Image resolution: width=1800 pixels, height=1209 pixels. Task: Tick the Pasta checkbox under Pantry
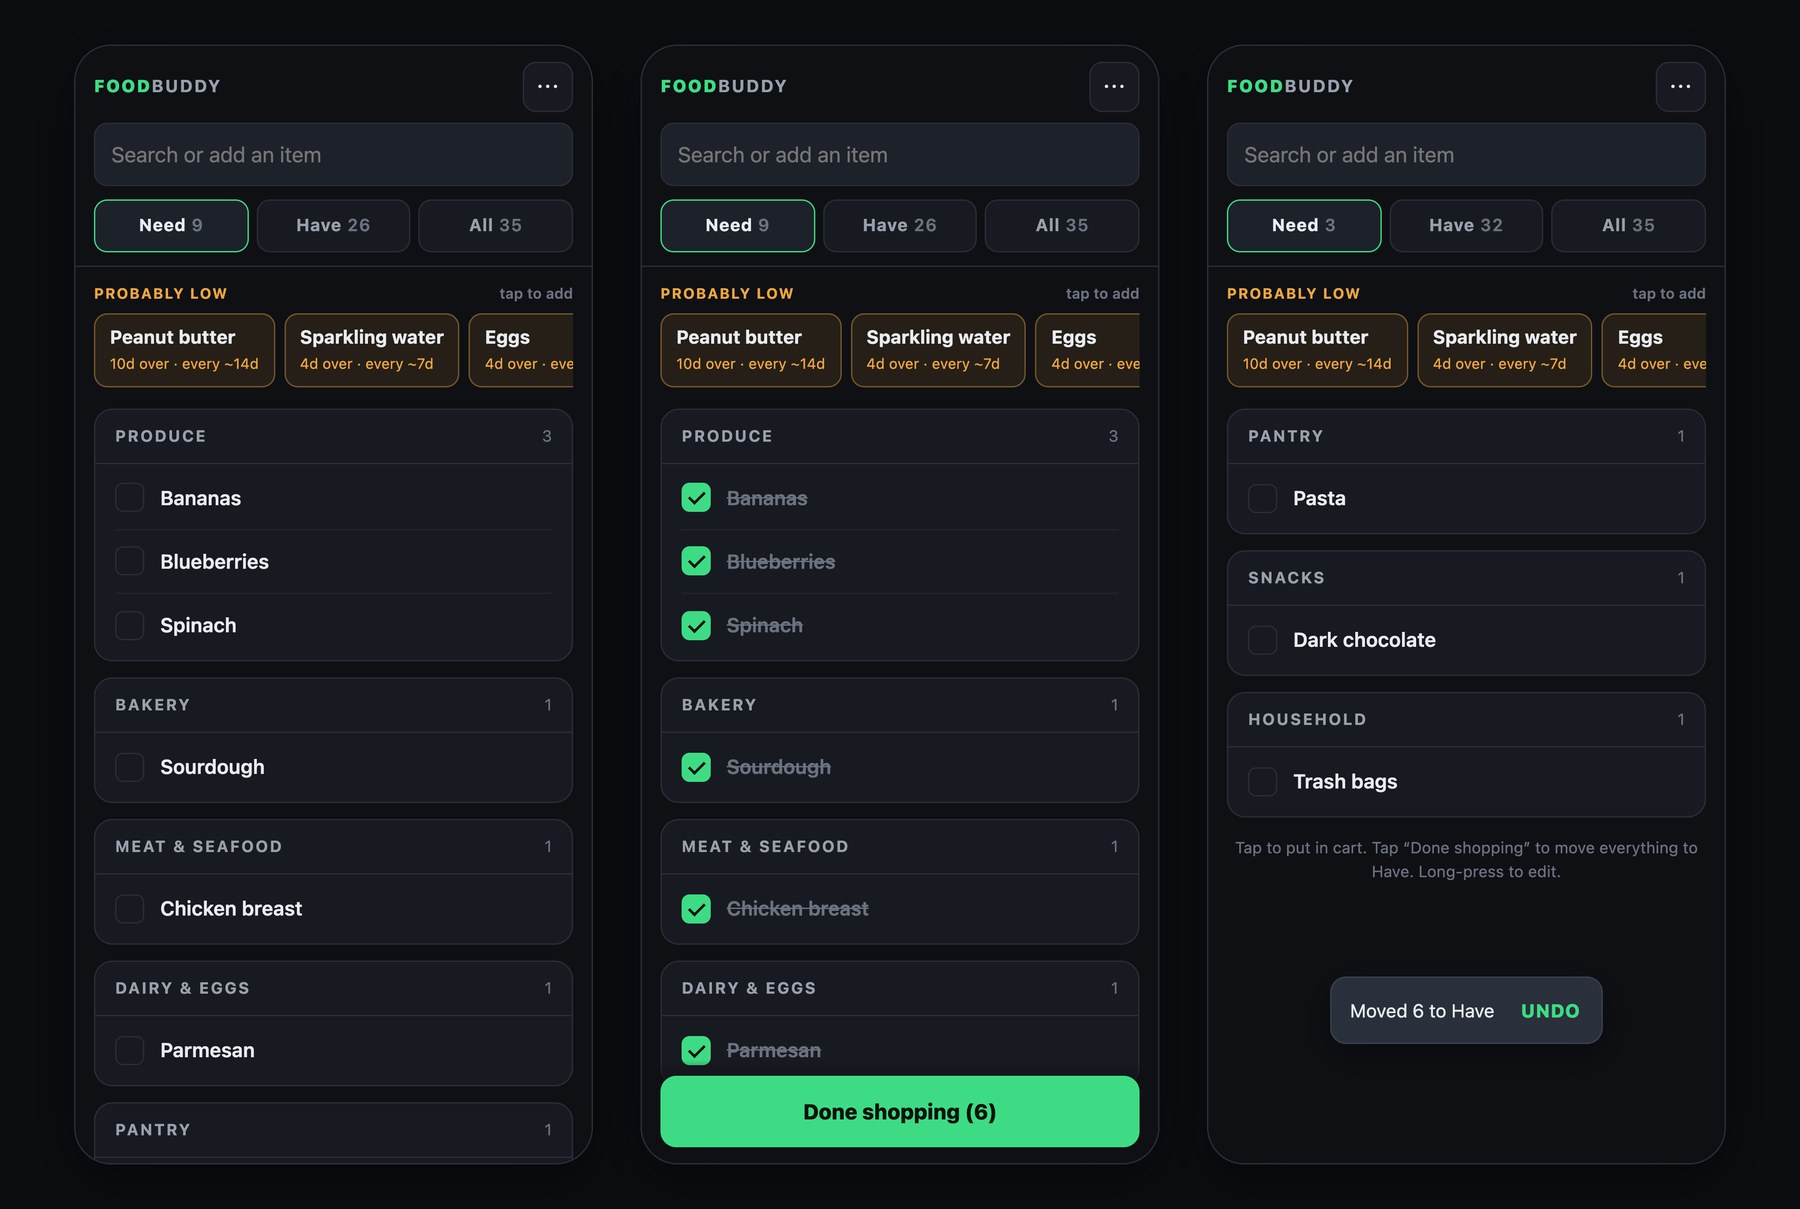[1263, 498]
